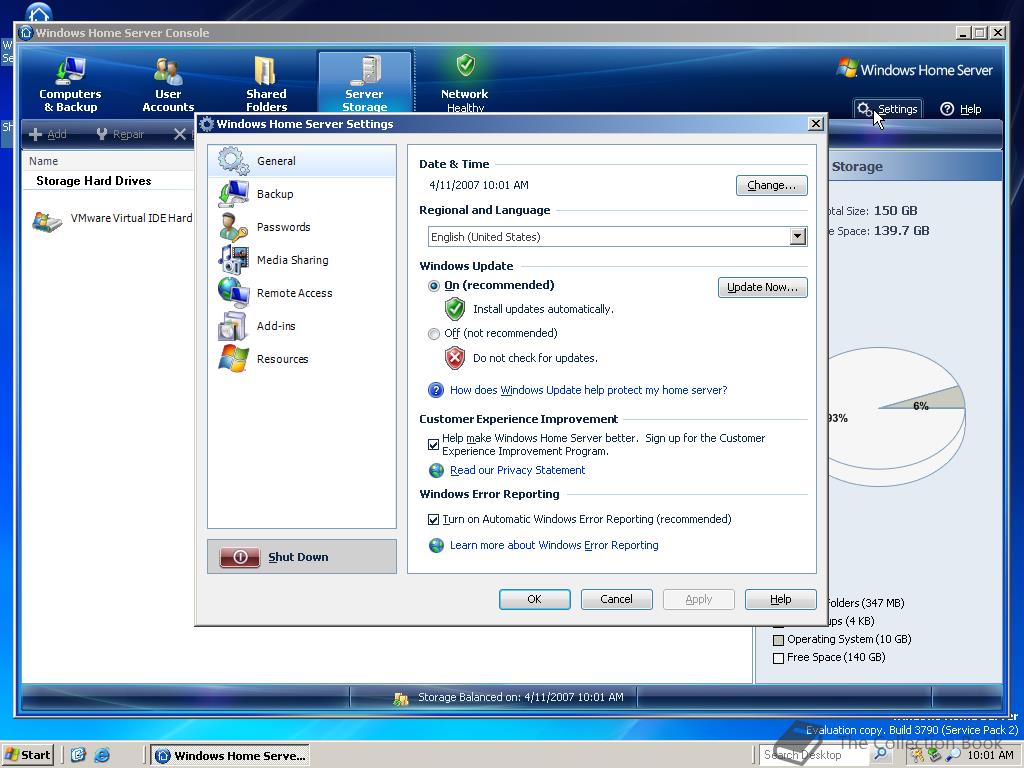The width and height of the screenshot is (1024, 768).
Task: Open Windows Update help protect link
Action: (x=588, y=390)
